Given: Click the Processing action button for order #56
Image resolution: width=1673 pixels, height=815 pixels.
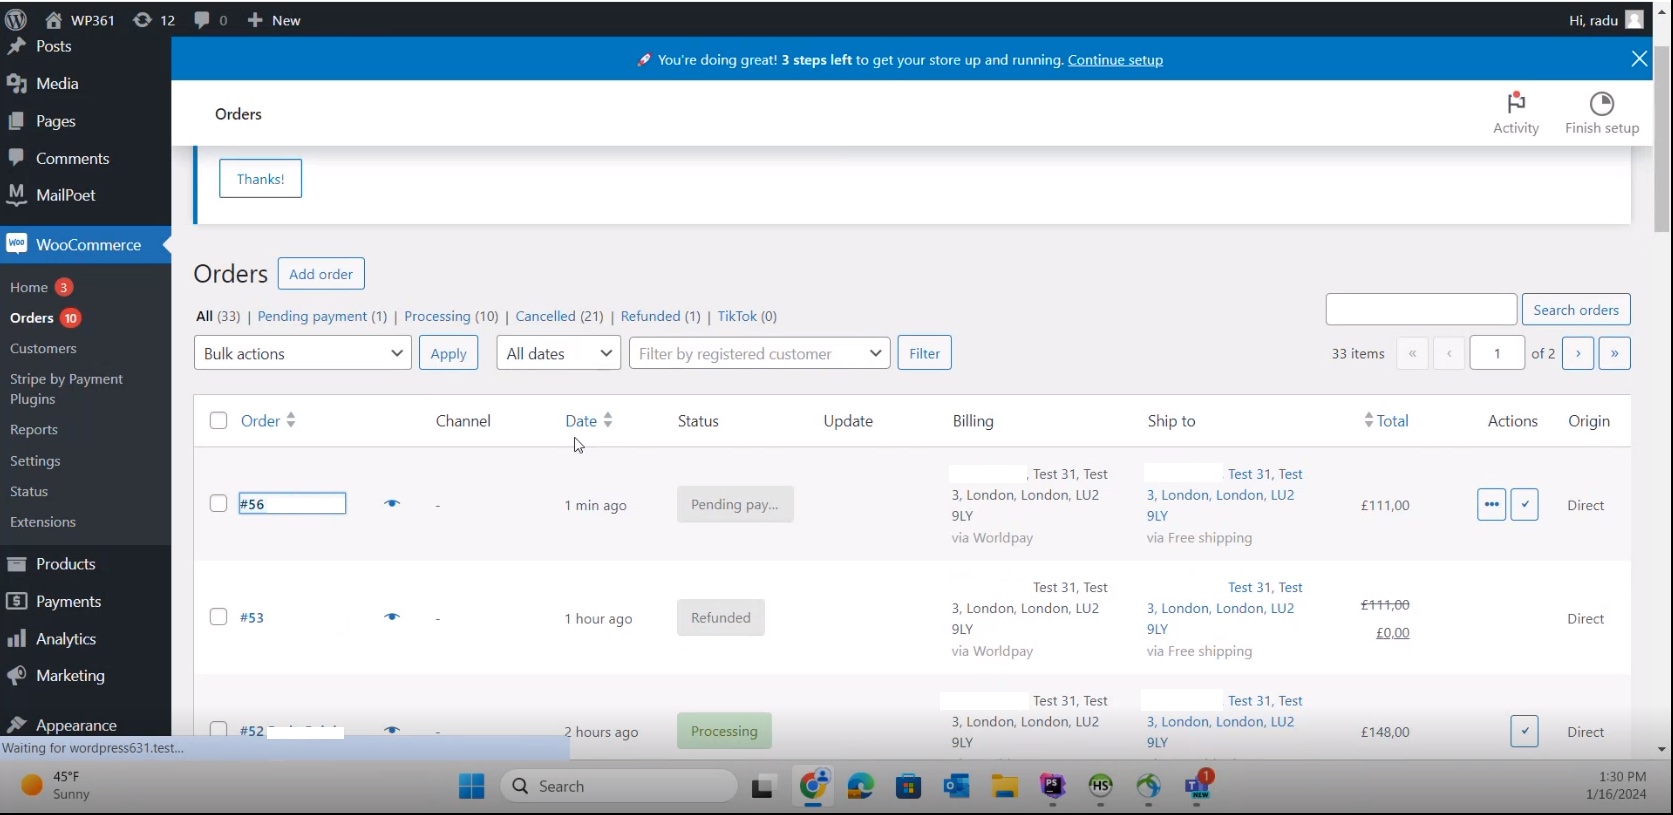Looking at the screenshot, I should point(1491,504).
